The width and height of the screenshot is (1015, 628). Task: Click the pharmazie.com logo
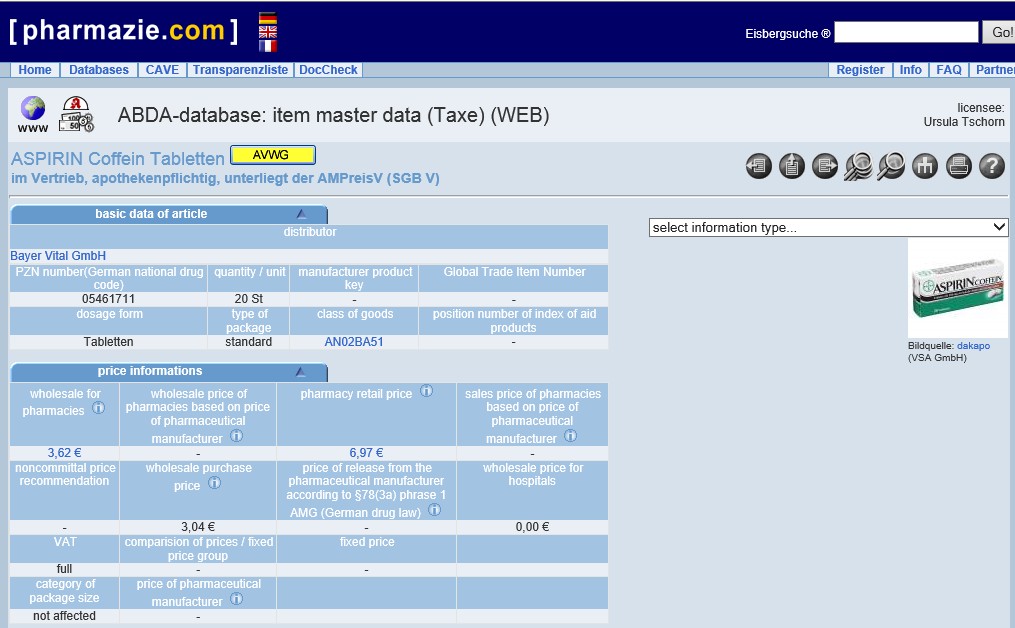pos(123,30)
